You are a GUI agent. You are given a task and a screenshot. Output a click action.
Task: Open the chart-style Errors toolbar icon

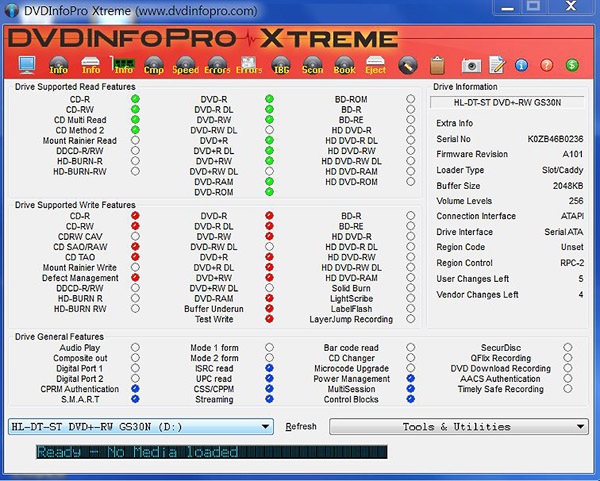pos(249,65)
